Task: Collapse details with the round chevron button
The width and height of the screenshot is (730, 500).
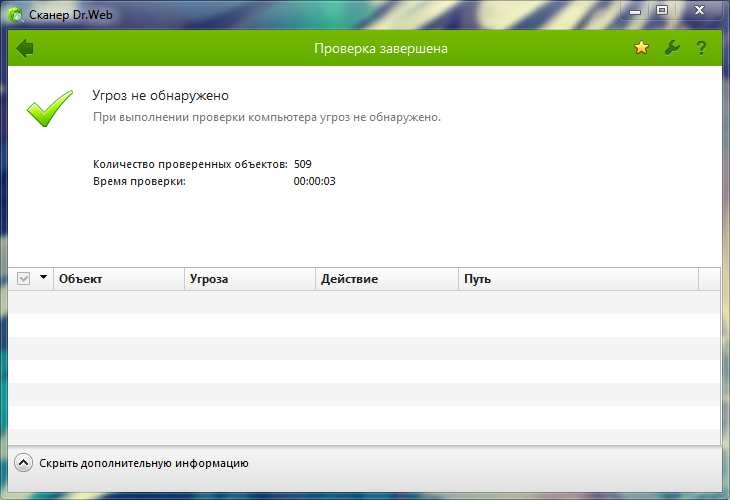Action: (x=23, y=463)
